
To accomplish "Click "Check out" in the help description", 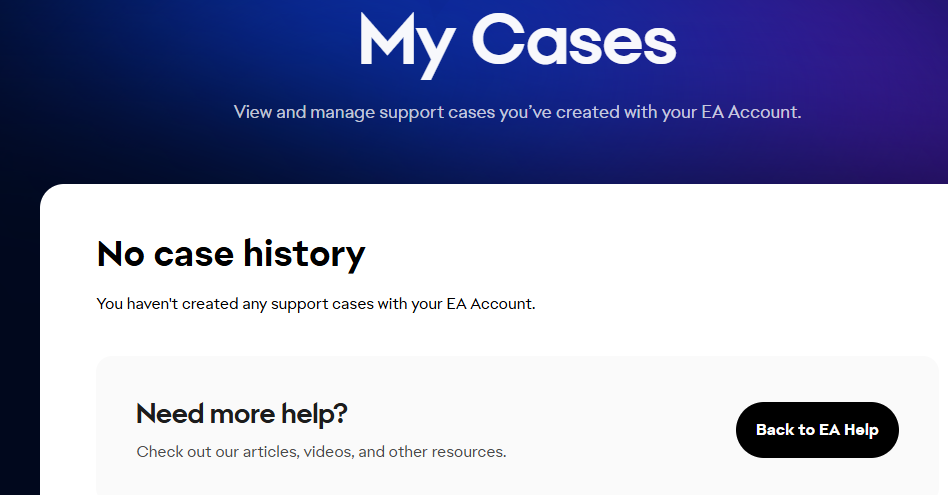I will click(169, 452).
